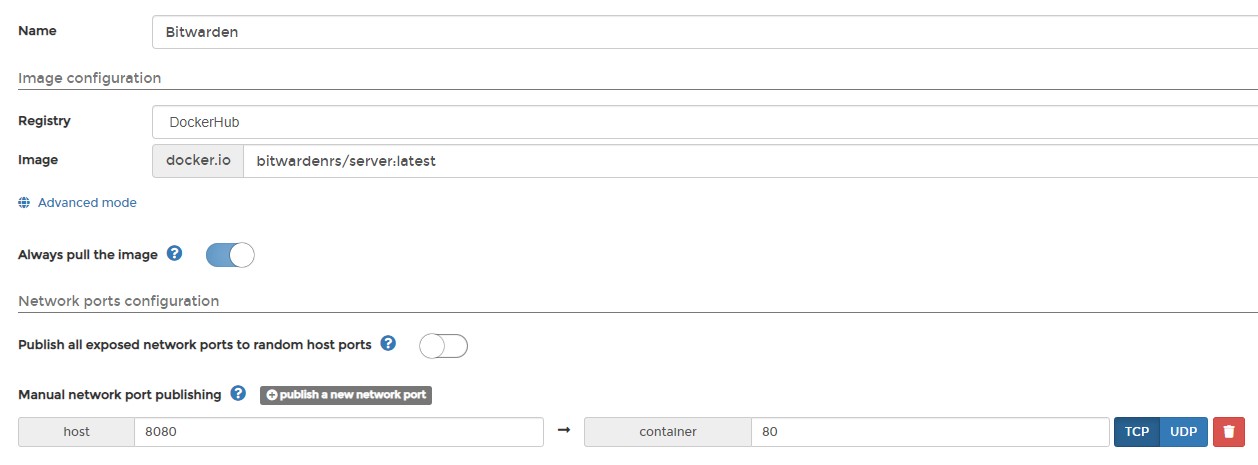Viewport: 1258px width, 465px height.
Task: Click the Manual network port publishing label
Action: click(x=120, y=394)
